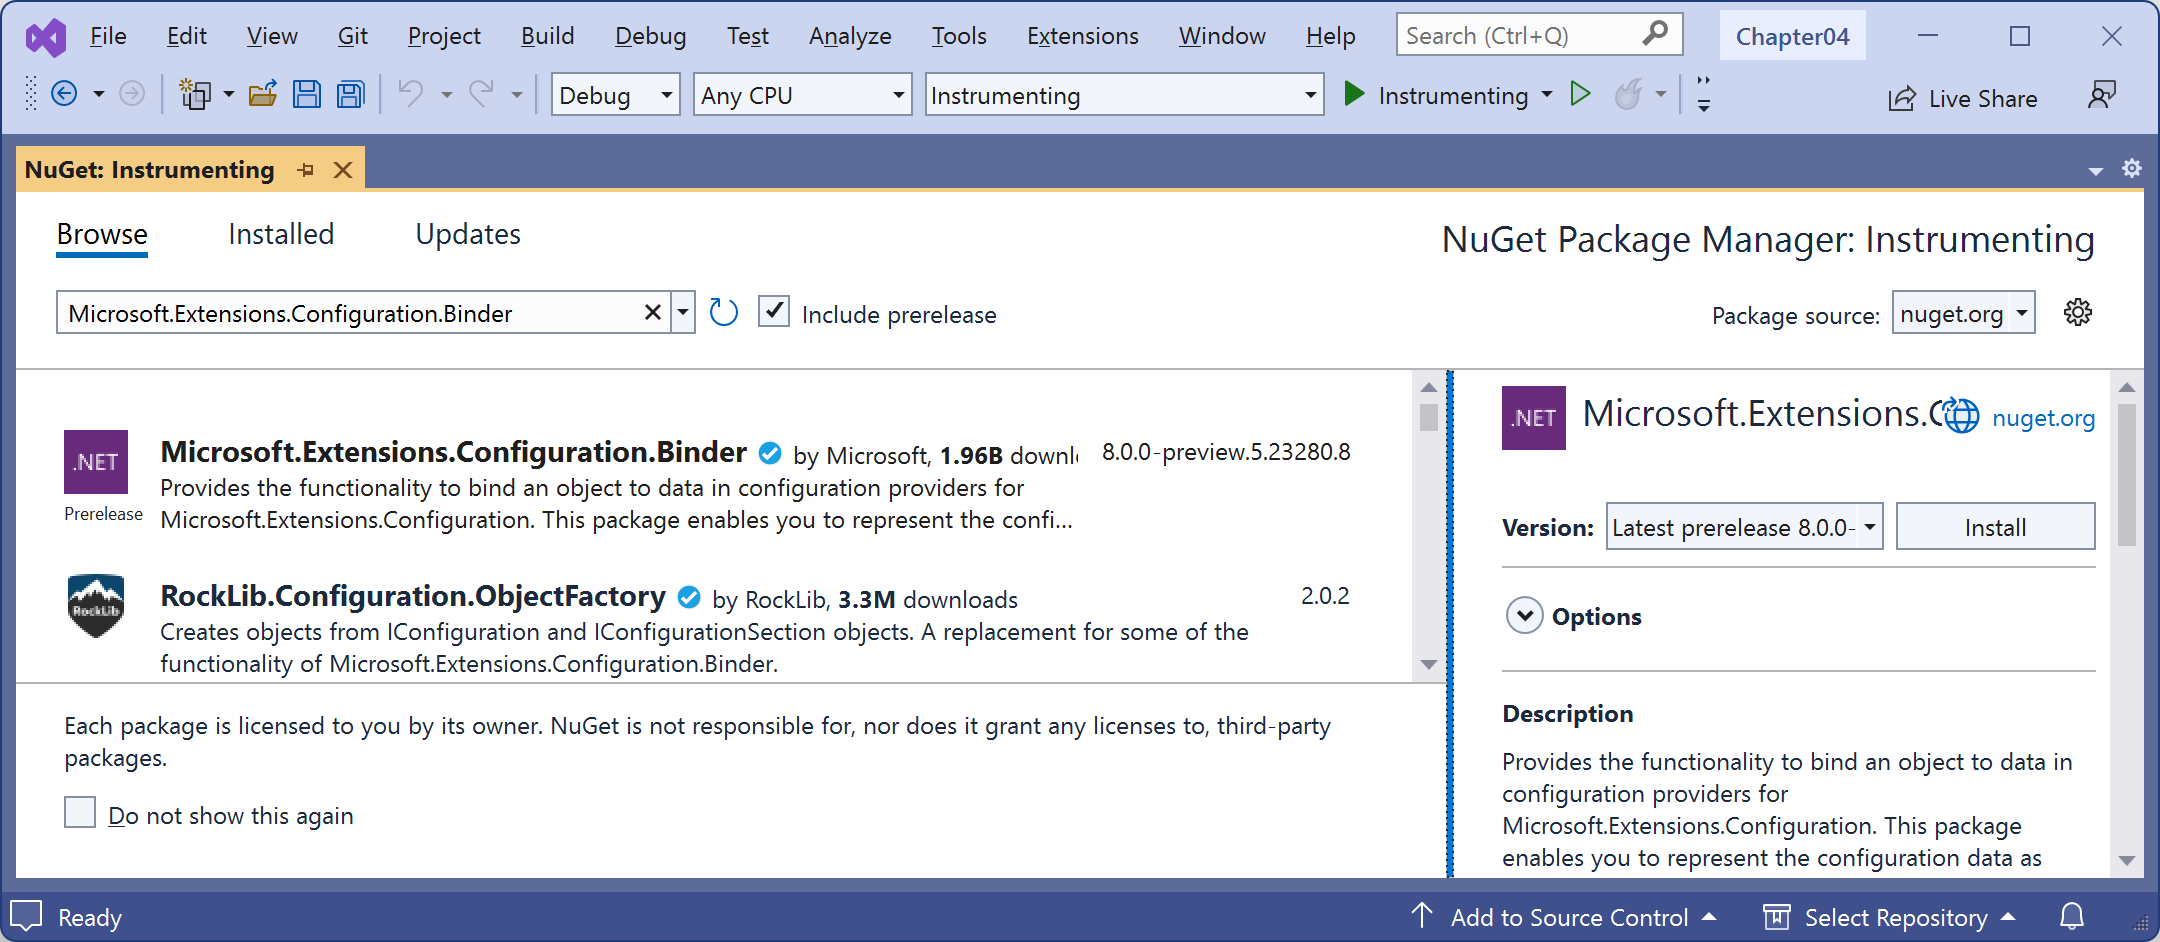This screenshot has width=2160, height=942.
Task: Clear the package search box text
Action: [x=653, y=312]
